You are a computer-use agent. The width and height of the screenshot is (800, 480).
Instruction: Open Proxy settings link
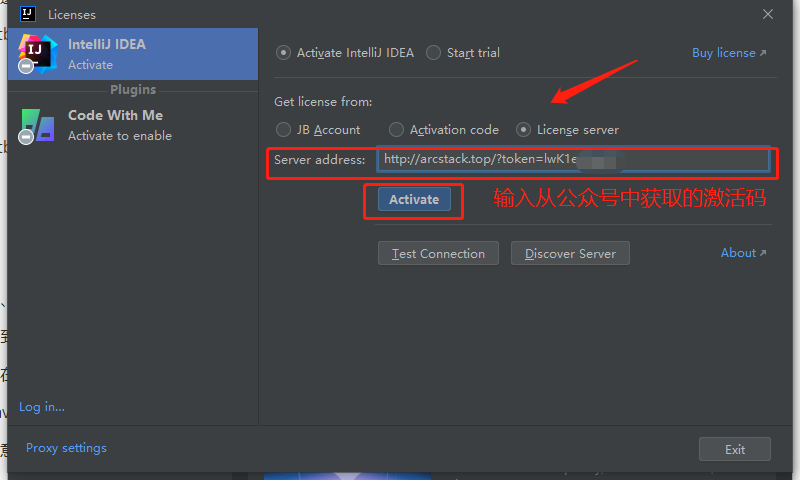point(66,448)
